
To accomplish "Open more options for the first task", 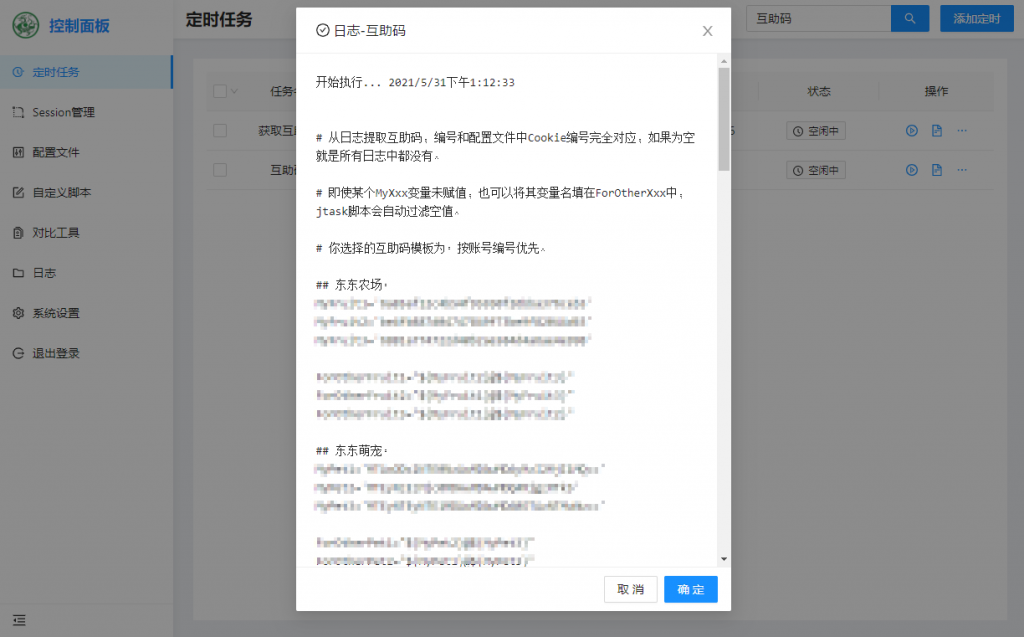I will 962,131.
